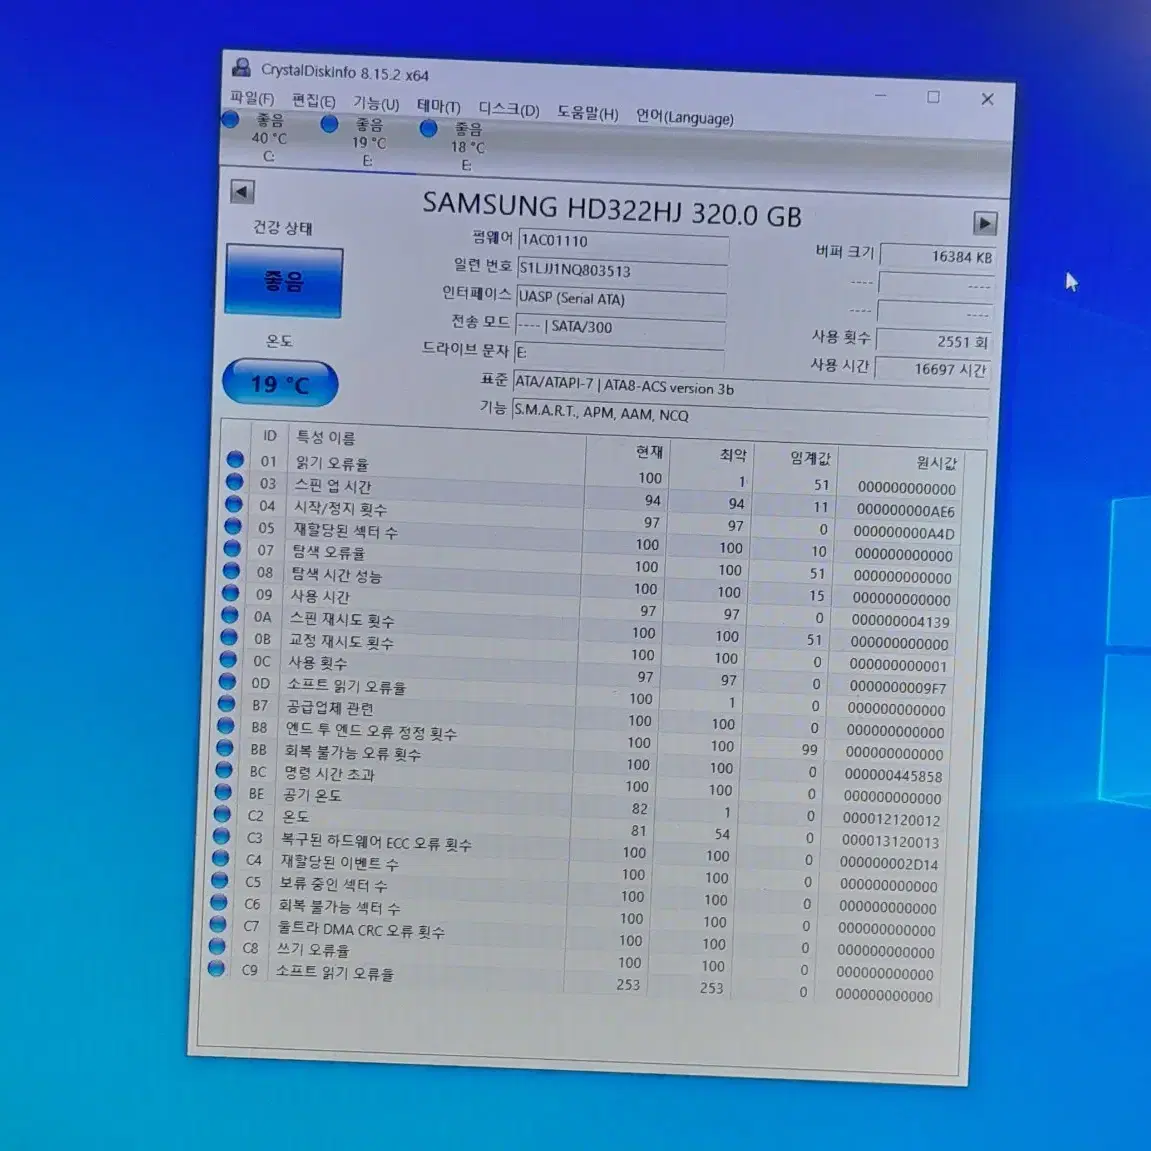This screenshot has width=1151, height=1151.
Task: Click the status dot for ID 0B
Action: point(228,636)
